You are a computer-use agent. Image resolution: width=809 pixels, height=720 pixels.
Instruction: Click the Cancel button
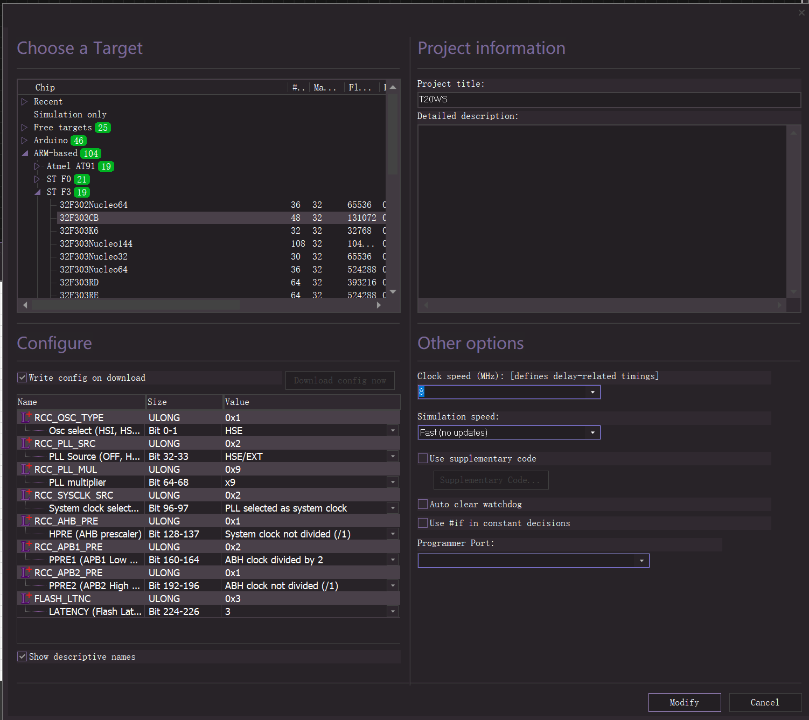click(x=765, y=702)
